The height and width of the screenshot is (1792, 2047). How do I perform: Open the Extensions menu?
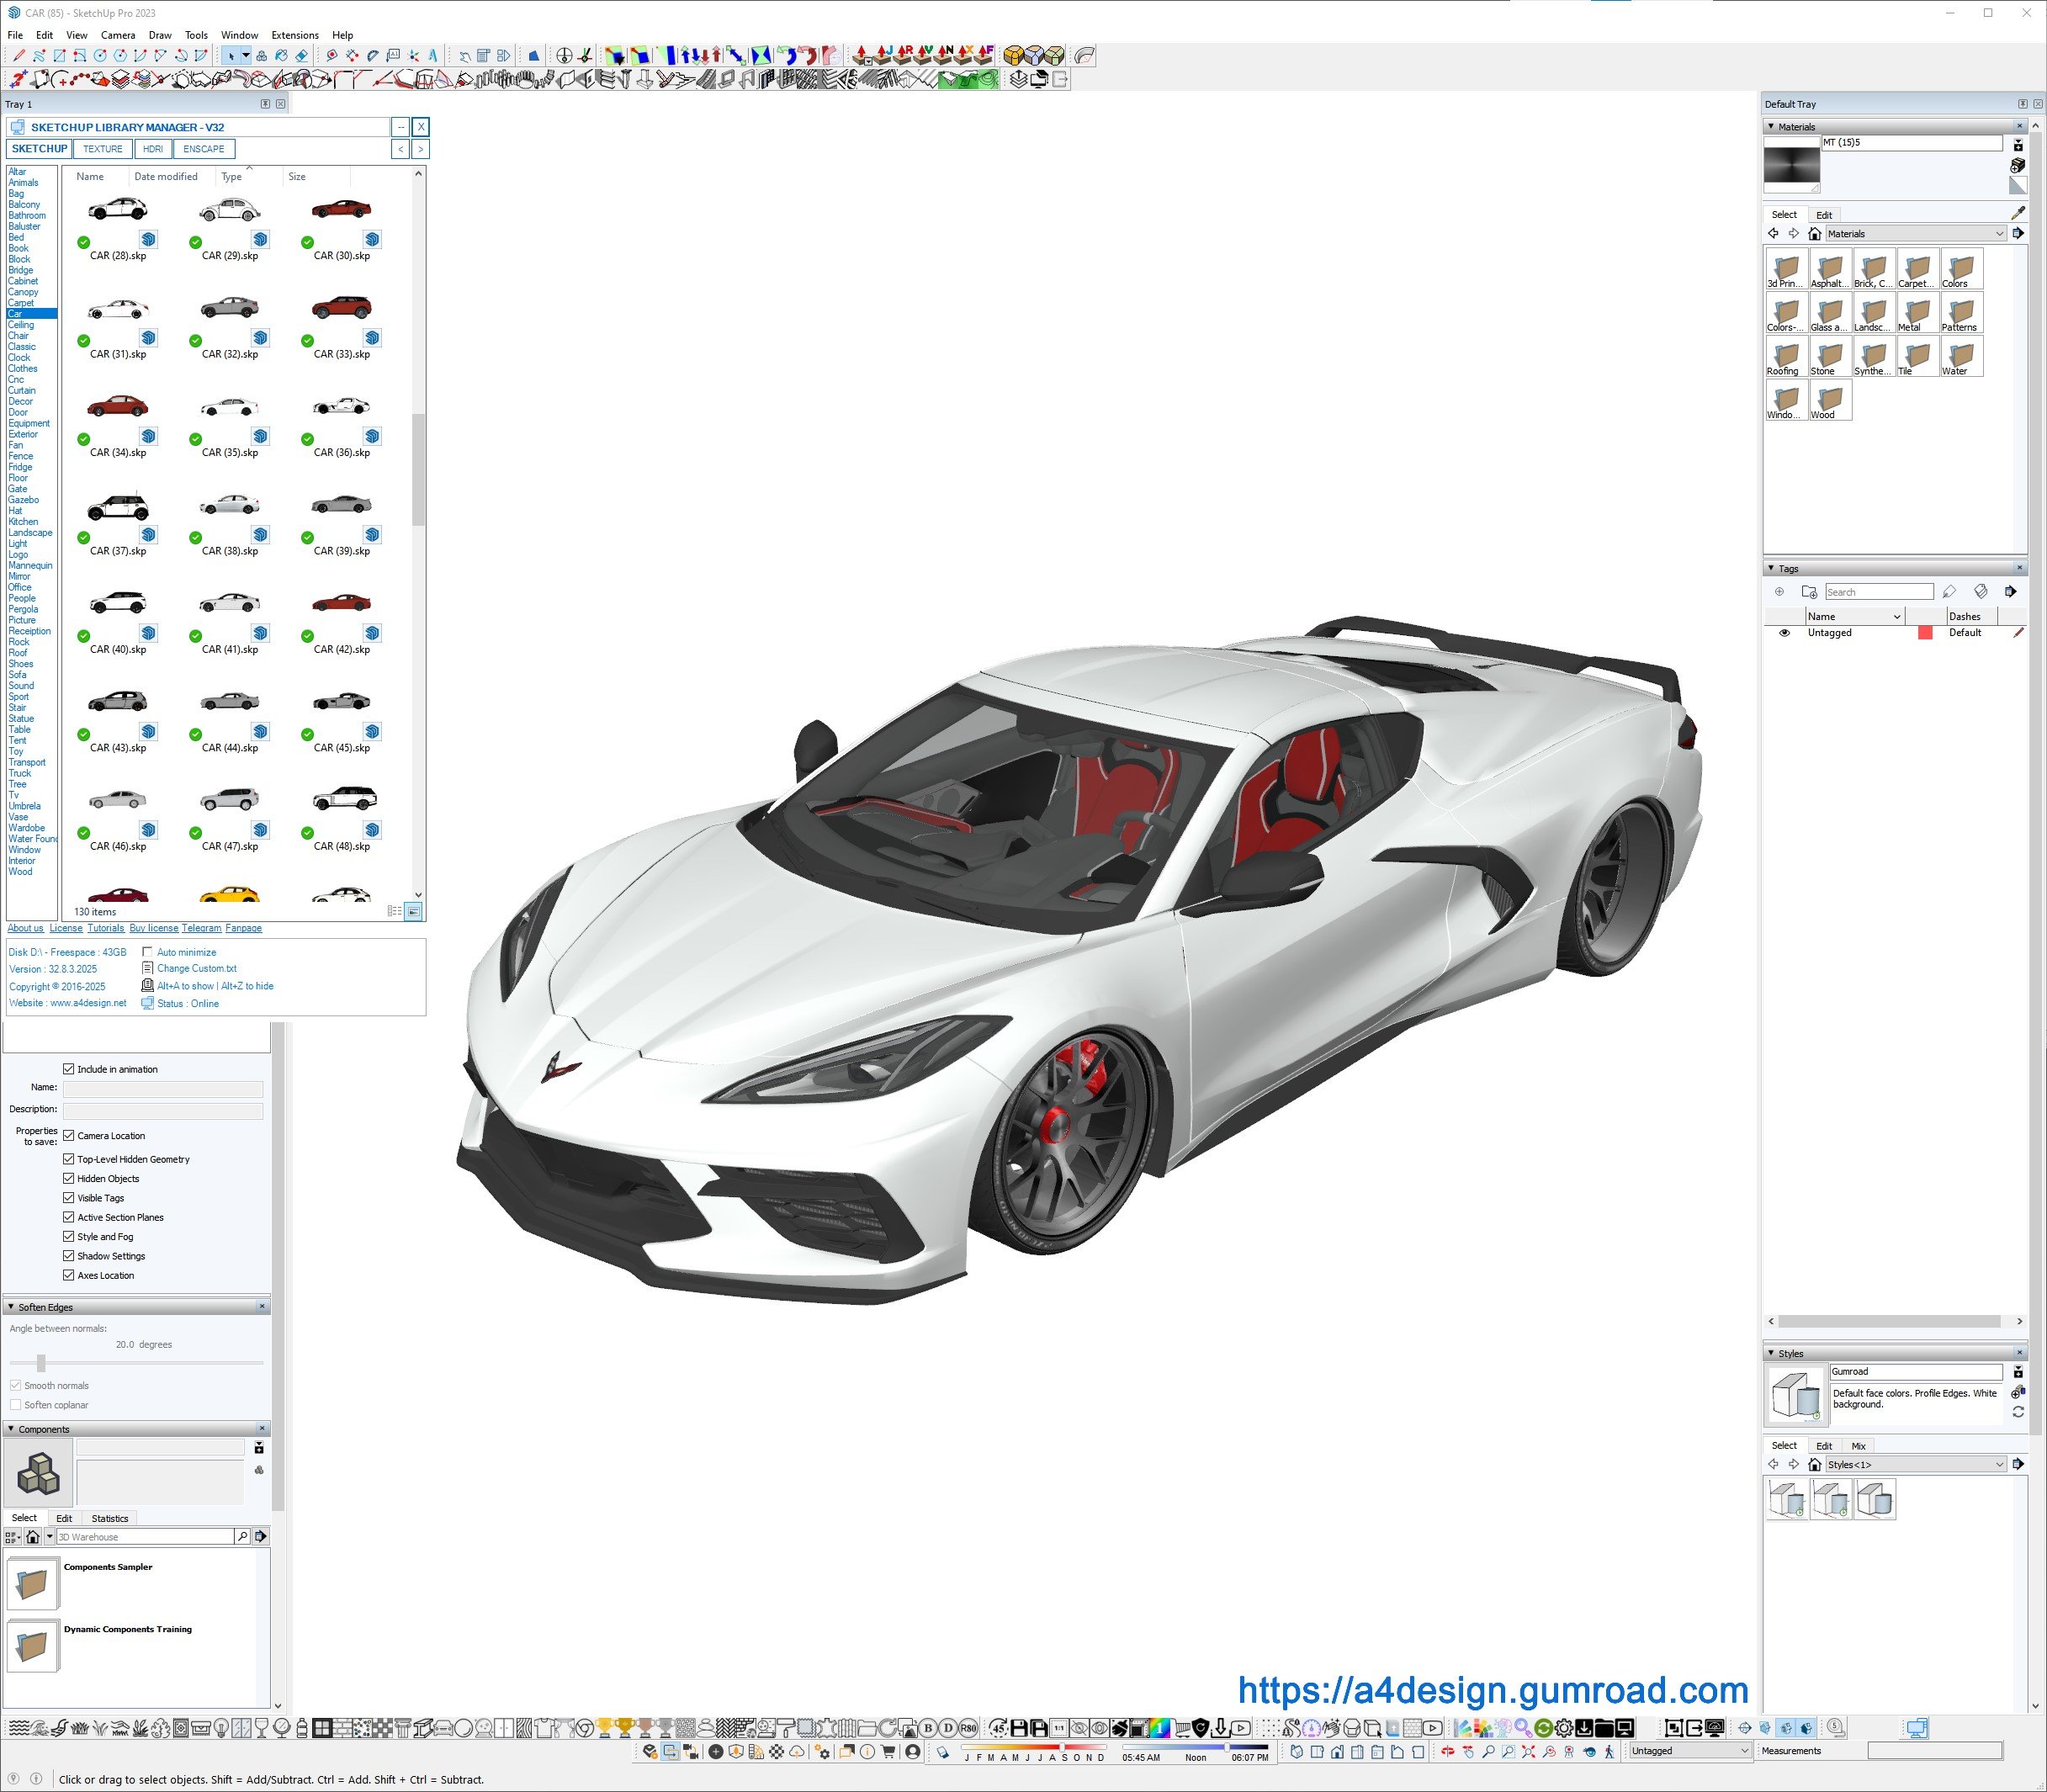295,35
